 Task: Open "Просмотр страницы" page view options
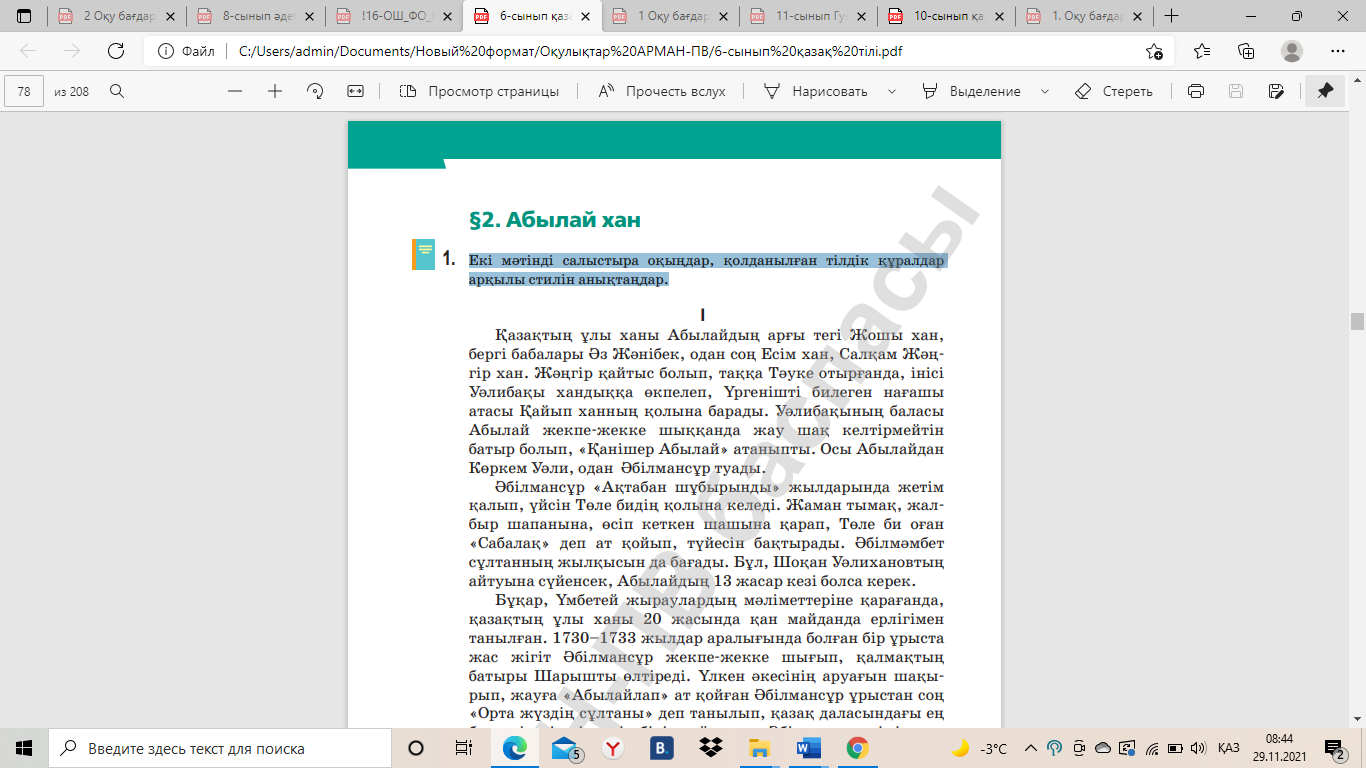point(479,91)
